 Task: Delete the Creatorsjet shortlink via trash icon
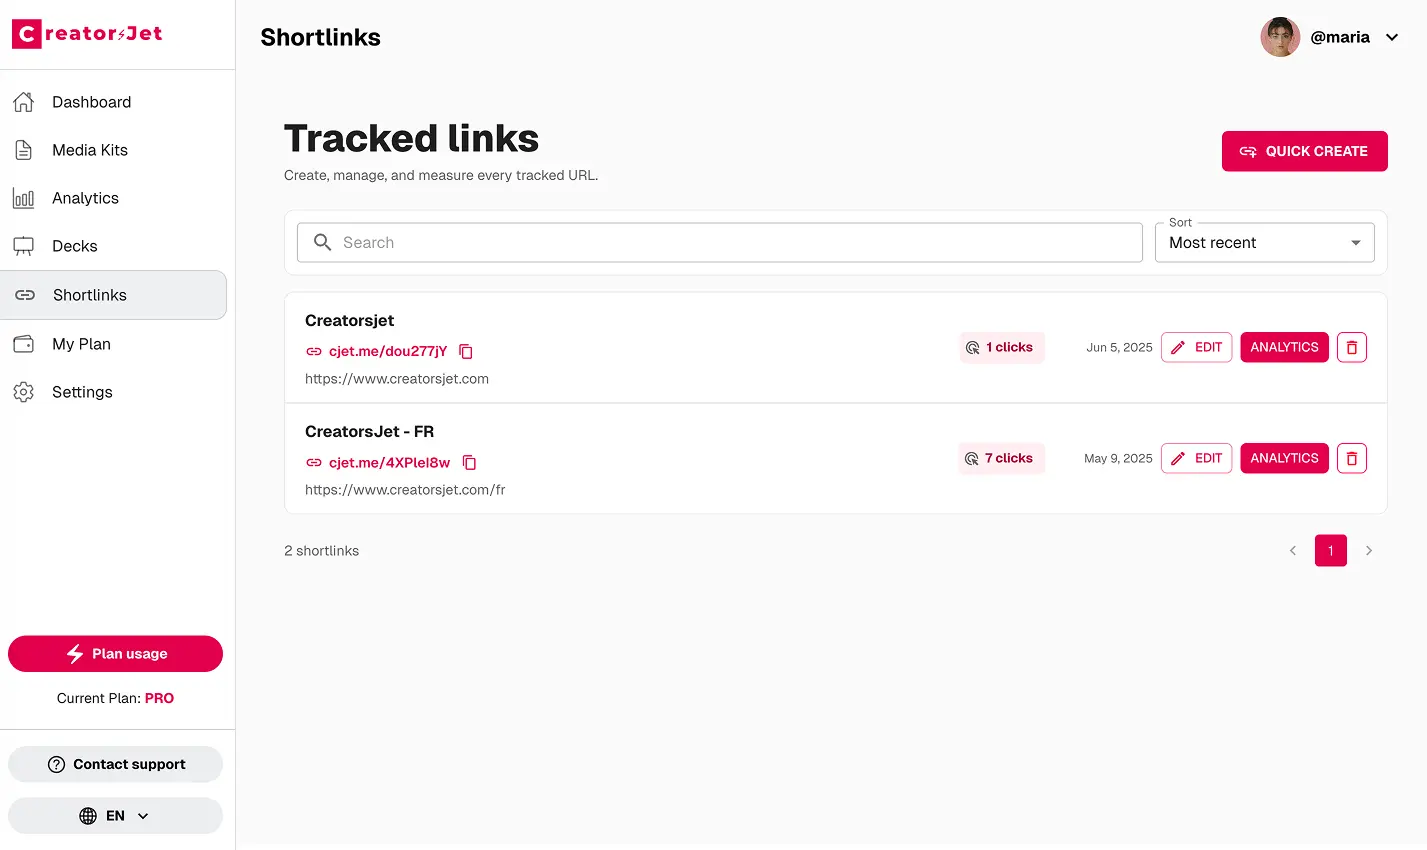(1351, 347)
